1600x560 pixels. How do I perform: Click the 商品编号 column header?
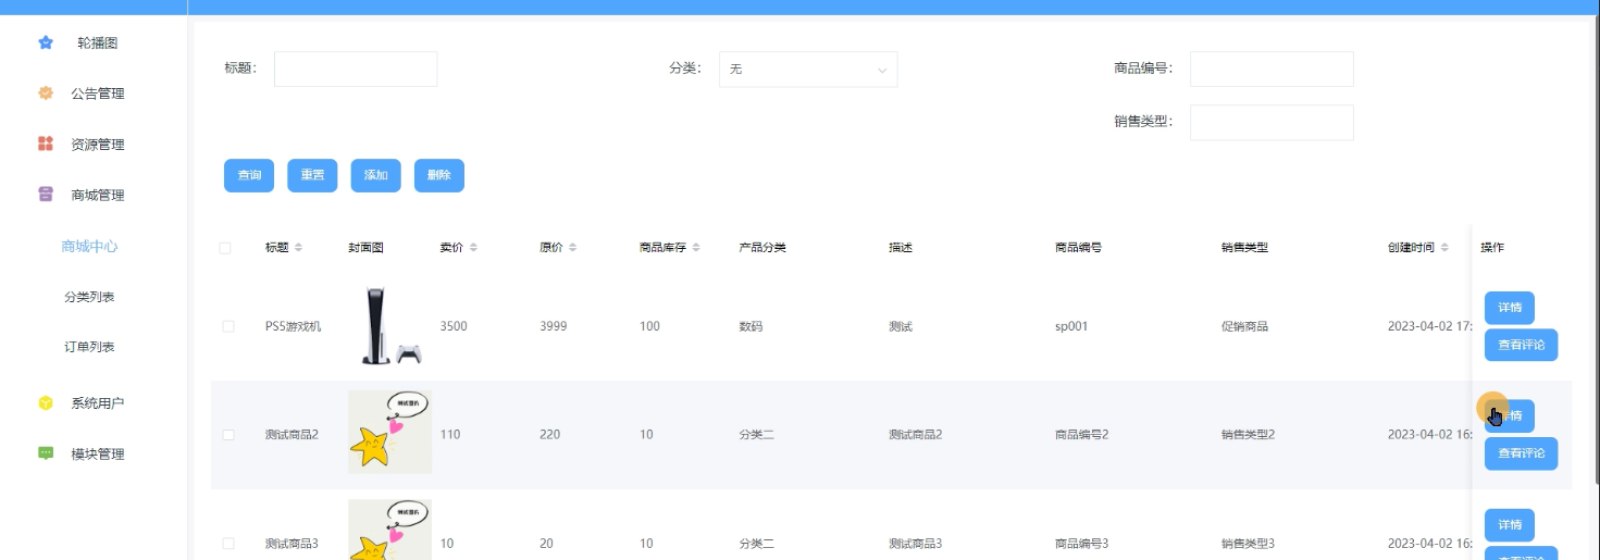point(1078,248)
